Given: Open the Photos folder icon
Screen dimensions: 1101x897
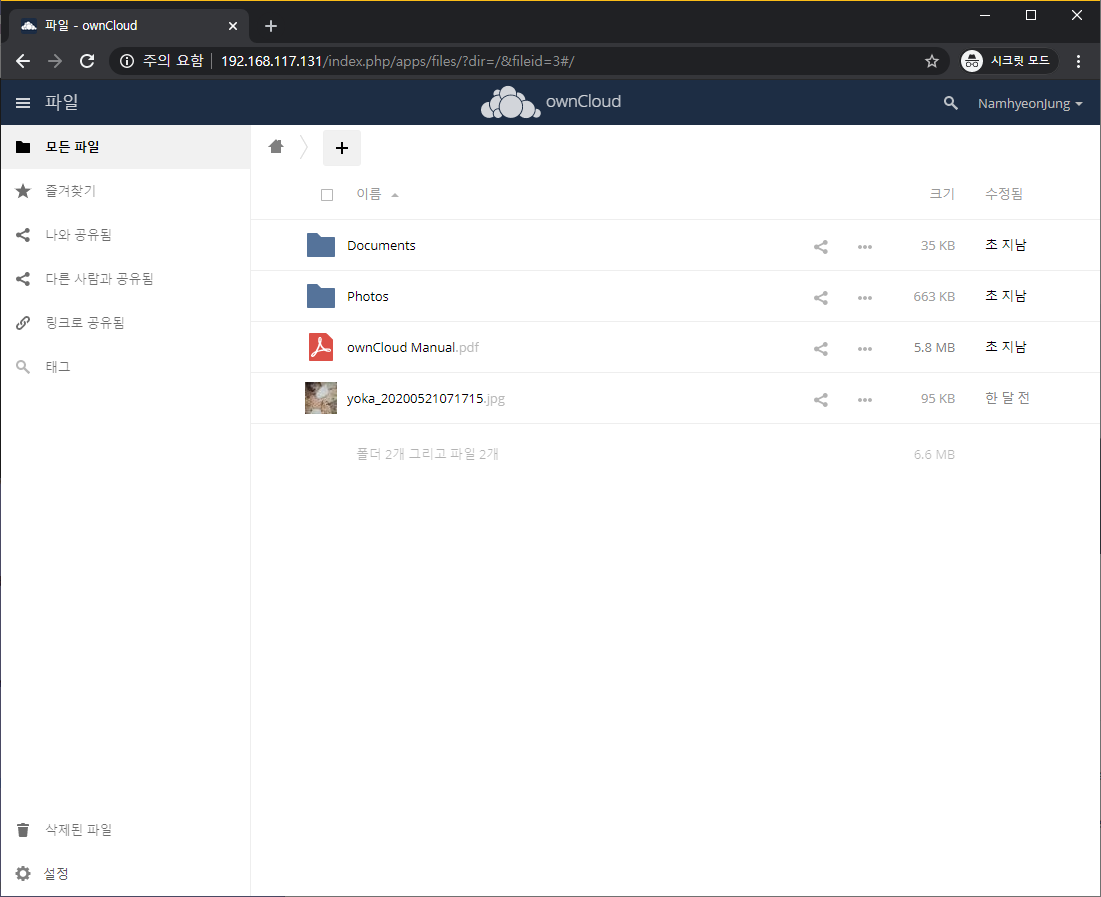Looking at the screenshot, I should [x=321, y=296].
